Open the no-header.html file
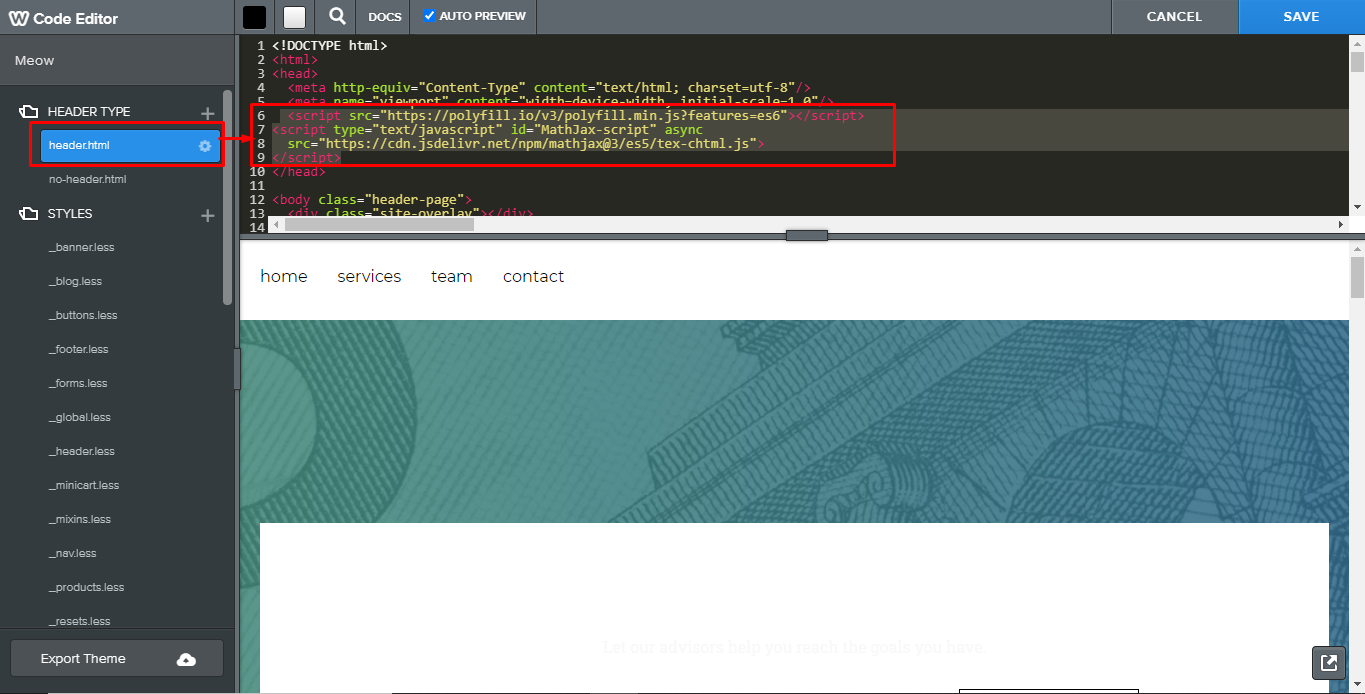 [87, 180]
